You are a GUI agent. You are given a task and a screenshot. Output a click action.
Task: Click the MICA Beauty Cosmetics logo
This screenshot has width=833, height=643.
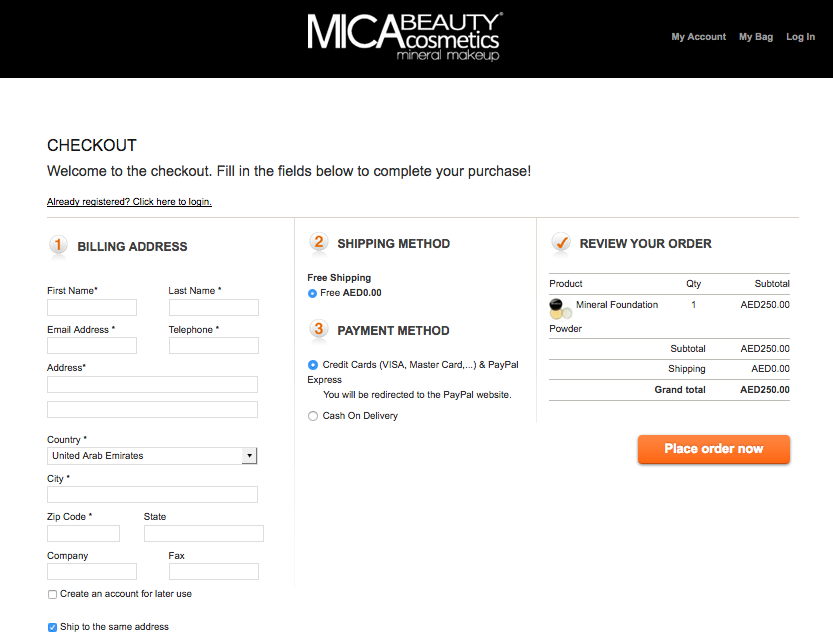pos(404,37)
